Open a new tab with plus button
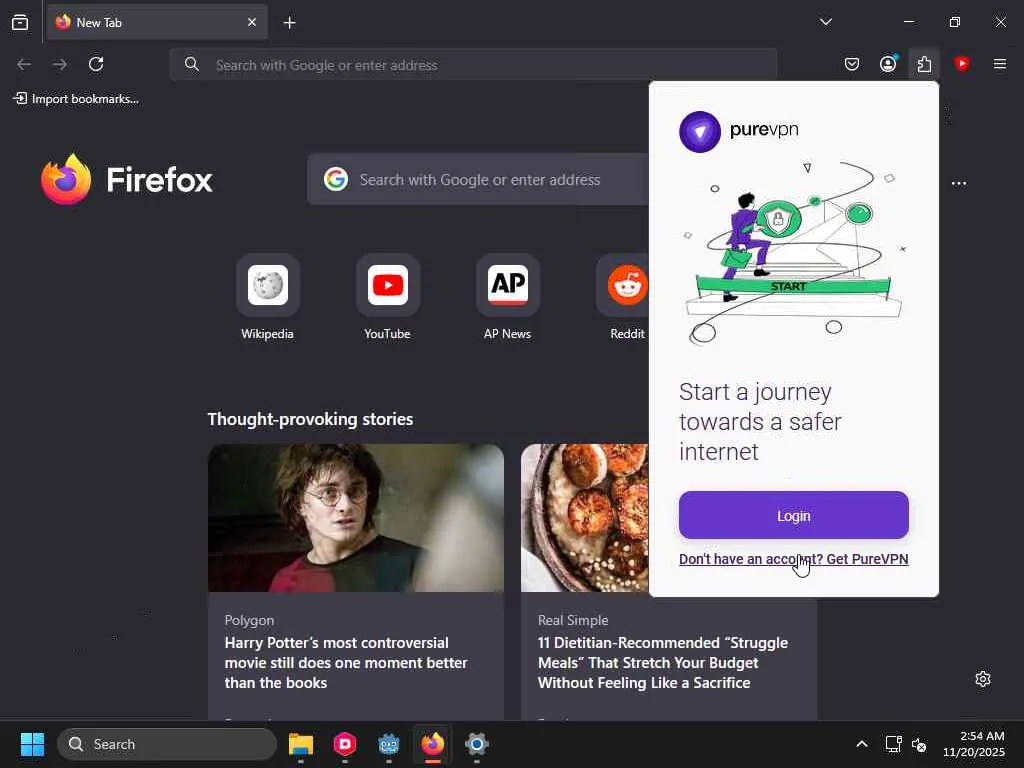The image size is (1024, 768). point(289,23)
